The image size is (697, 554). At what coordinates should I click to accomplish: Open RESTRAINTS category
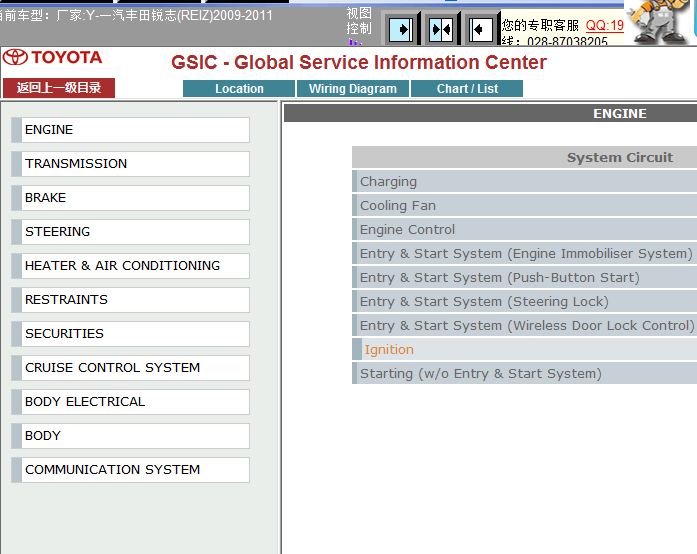click(x=130, y=300)
